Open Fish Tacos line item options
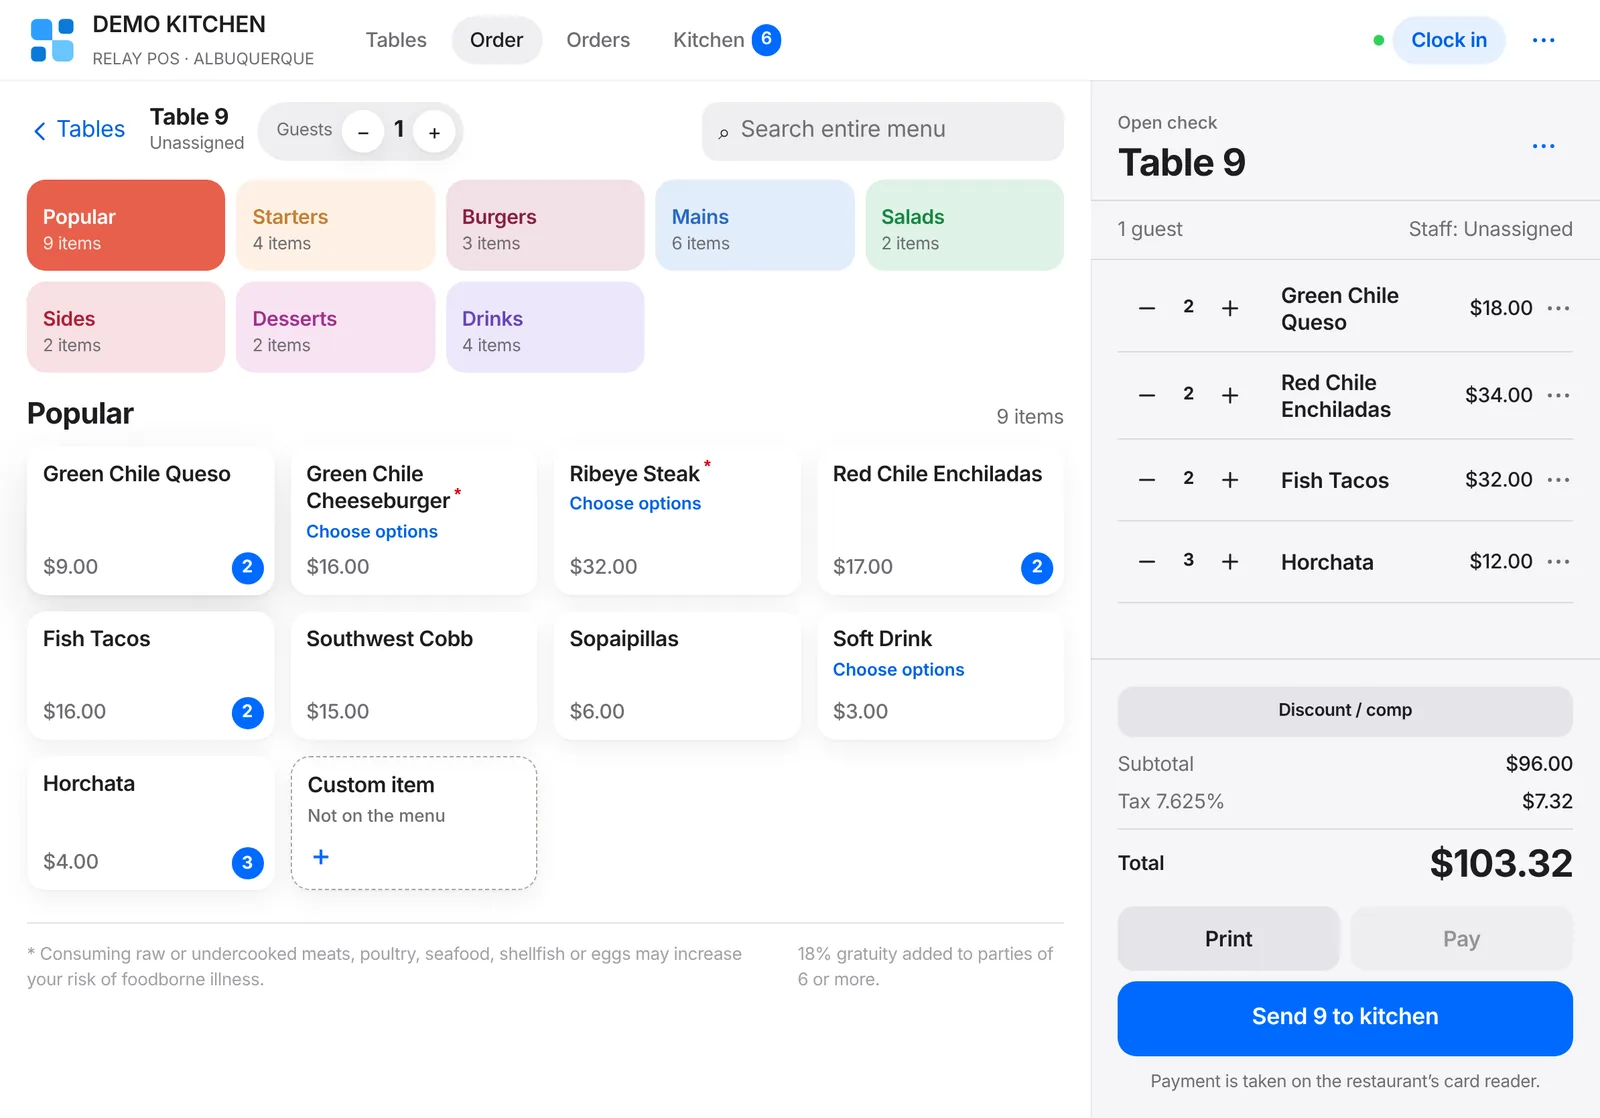The image size is (1600, 1118). pos(1558,480)
